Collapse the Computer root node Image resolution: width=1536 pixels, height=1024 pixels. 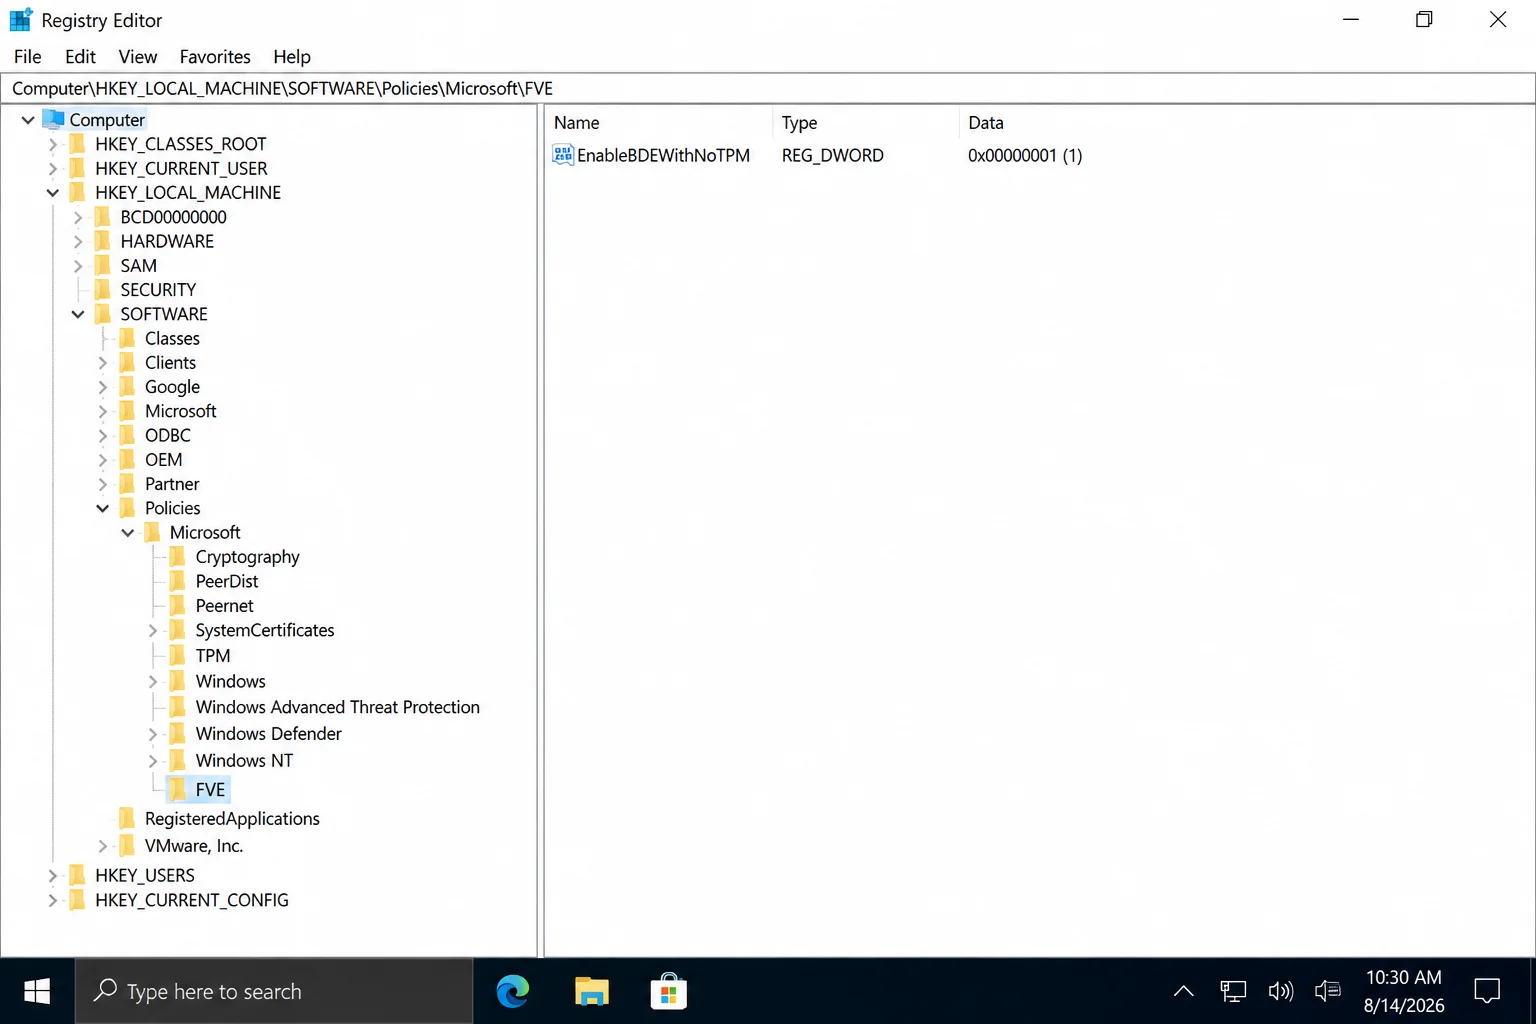pos(28,120)
